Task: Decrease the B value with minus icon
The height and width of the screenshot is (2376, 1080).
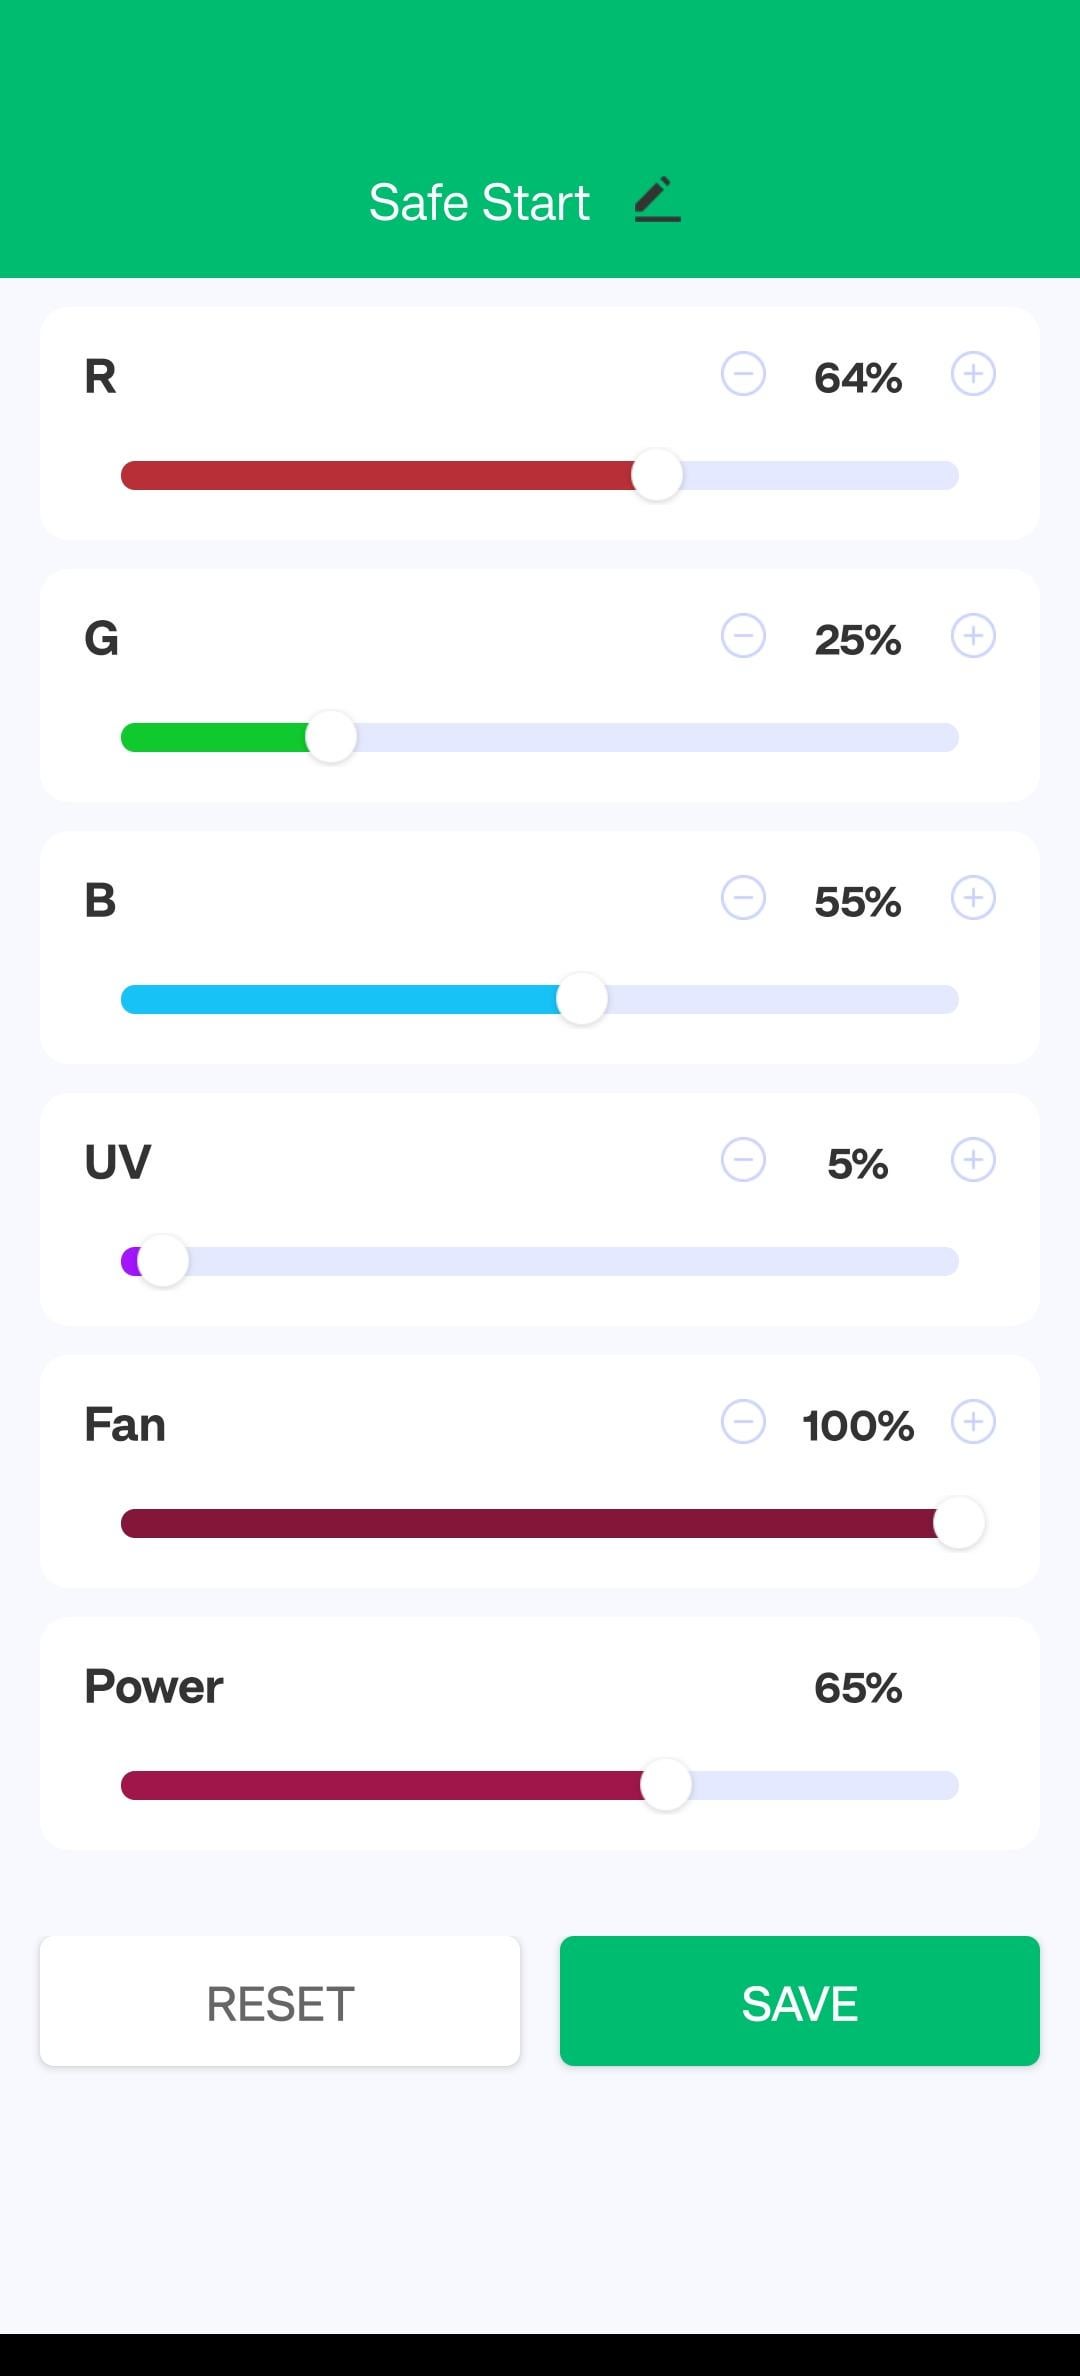Action: click(x=743, y=898)
